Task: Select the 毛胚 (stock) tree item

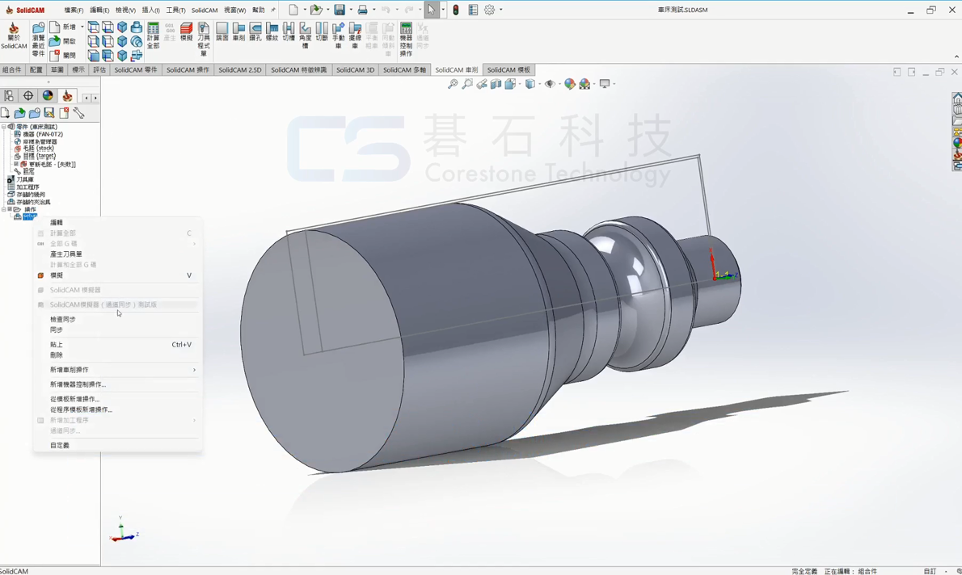Action: (36, 149)
